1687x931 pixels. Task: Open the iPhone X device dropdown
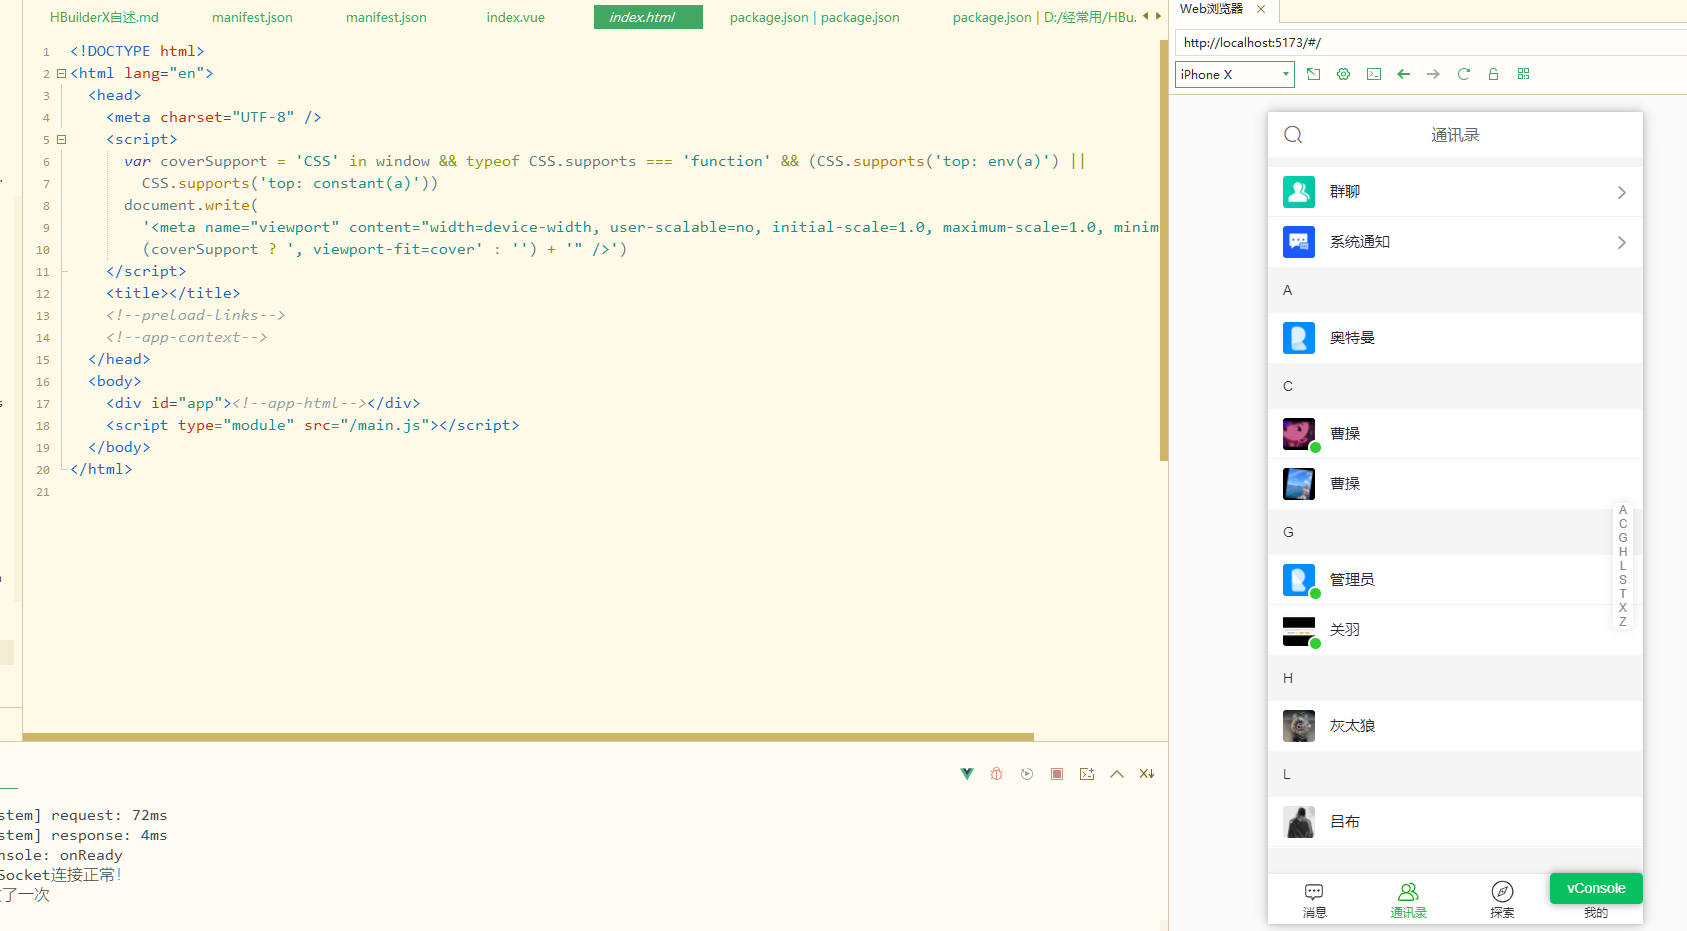(1235, 74)
